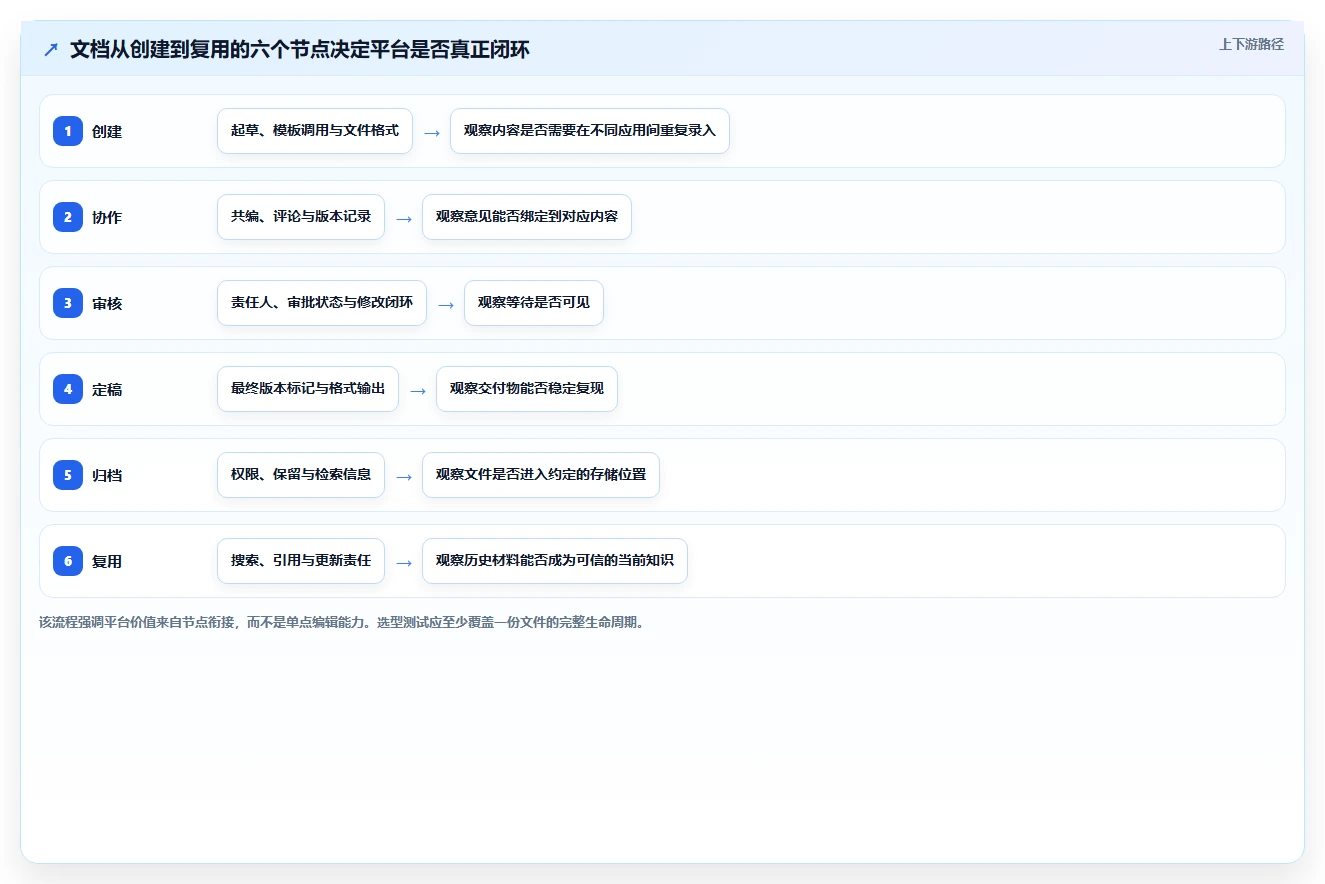Click the arrow in the 审核 row
The height and width of the screenshot is (884, 1325).
tap(446, 304)
